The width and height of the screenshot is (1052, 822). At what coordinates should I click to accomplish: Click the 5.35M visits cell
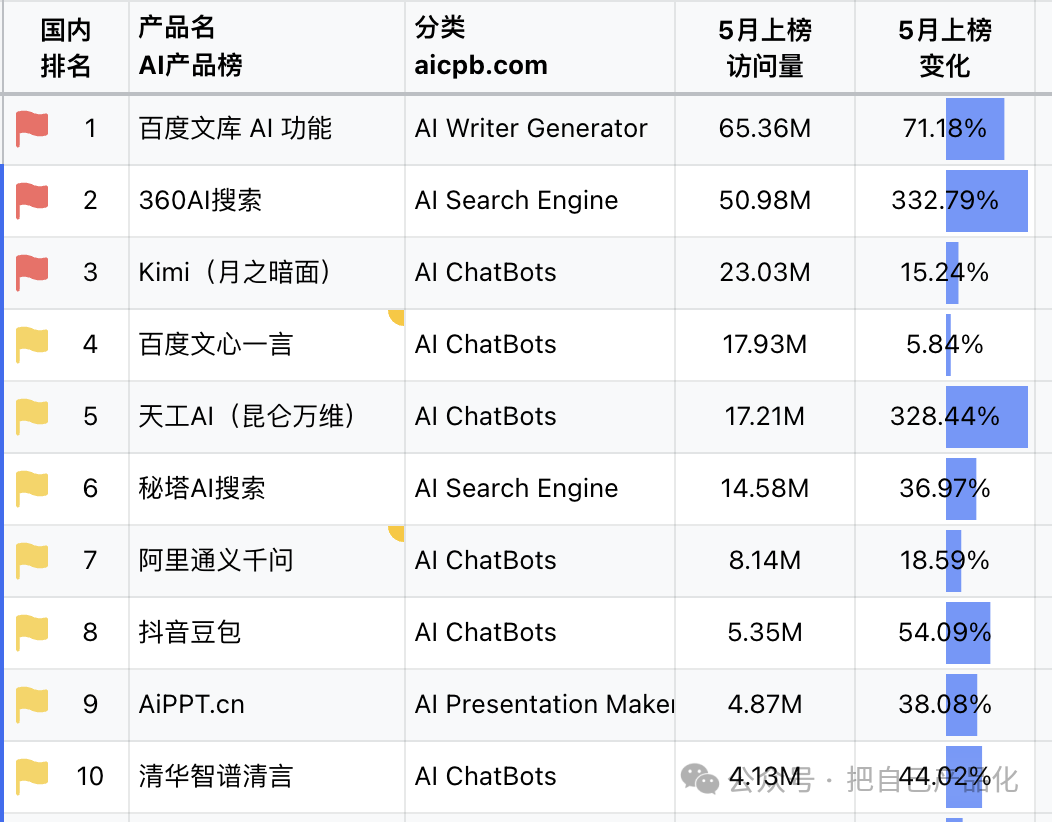tap(765, 633)
